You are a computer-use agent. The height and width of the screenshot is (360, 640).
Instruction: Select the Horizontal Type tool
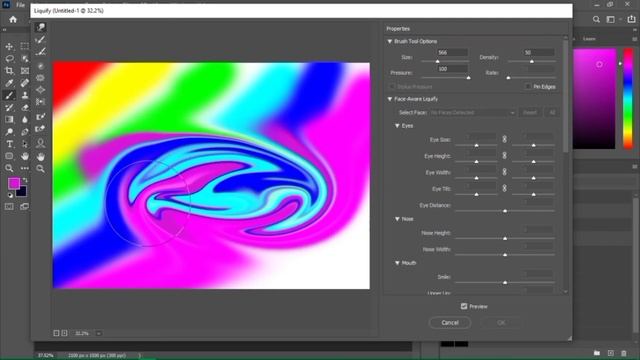9,144
